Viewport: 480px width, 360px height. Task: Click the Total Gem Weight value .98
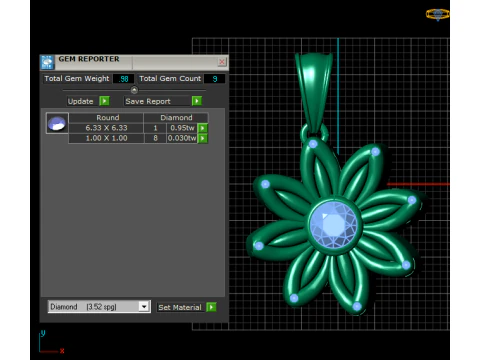[x=123, y=79]
